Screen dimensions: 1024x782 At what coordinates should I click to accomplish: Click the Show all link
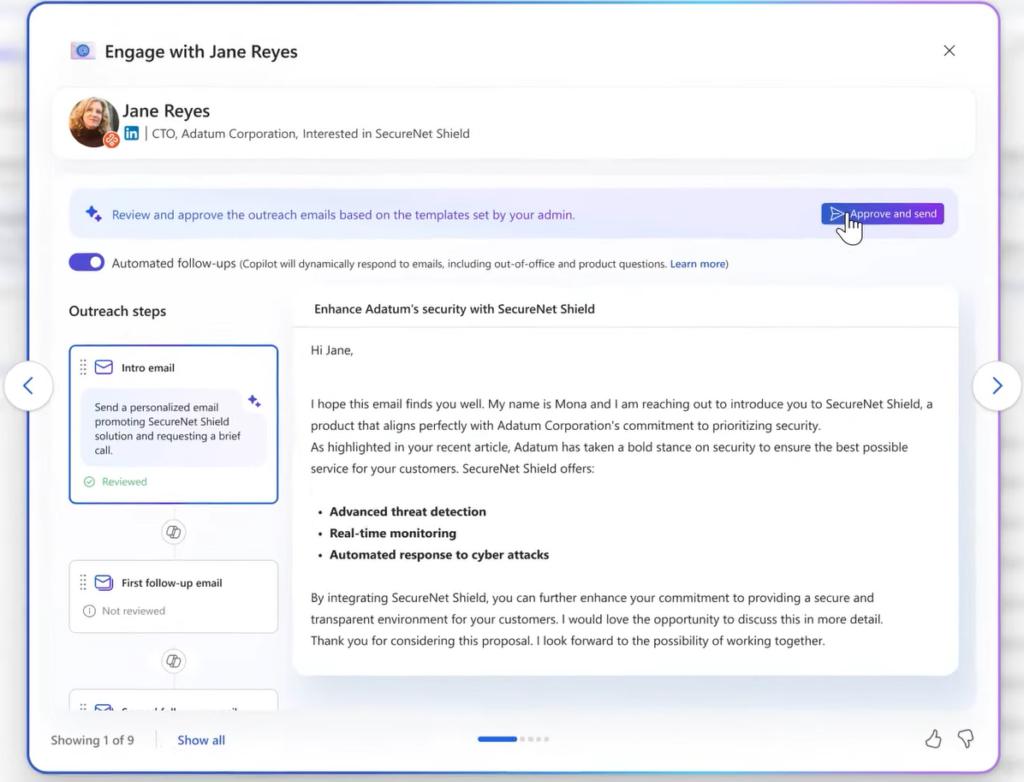pos(201,740)
